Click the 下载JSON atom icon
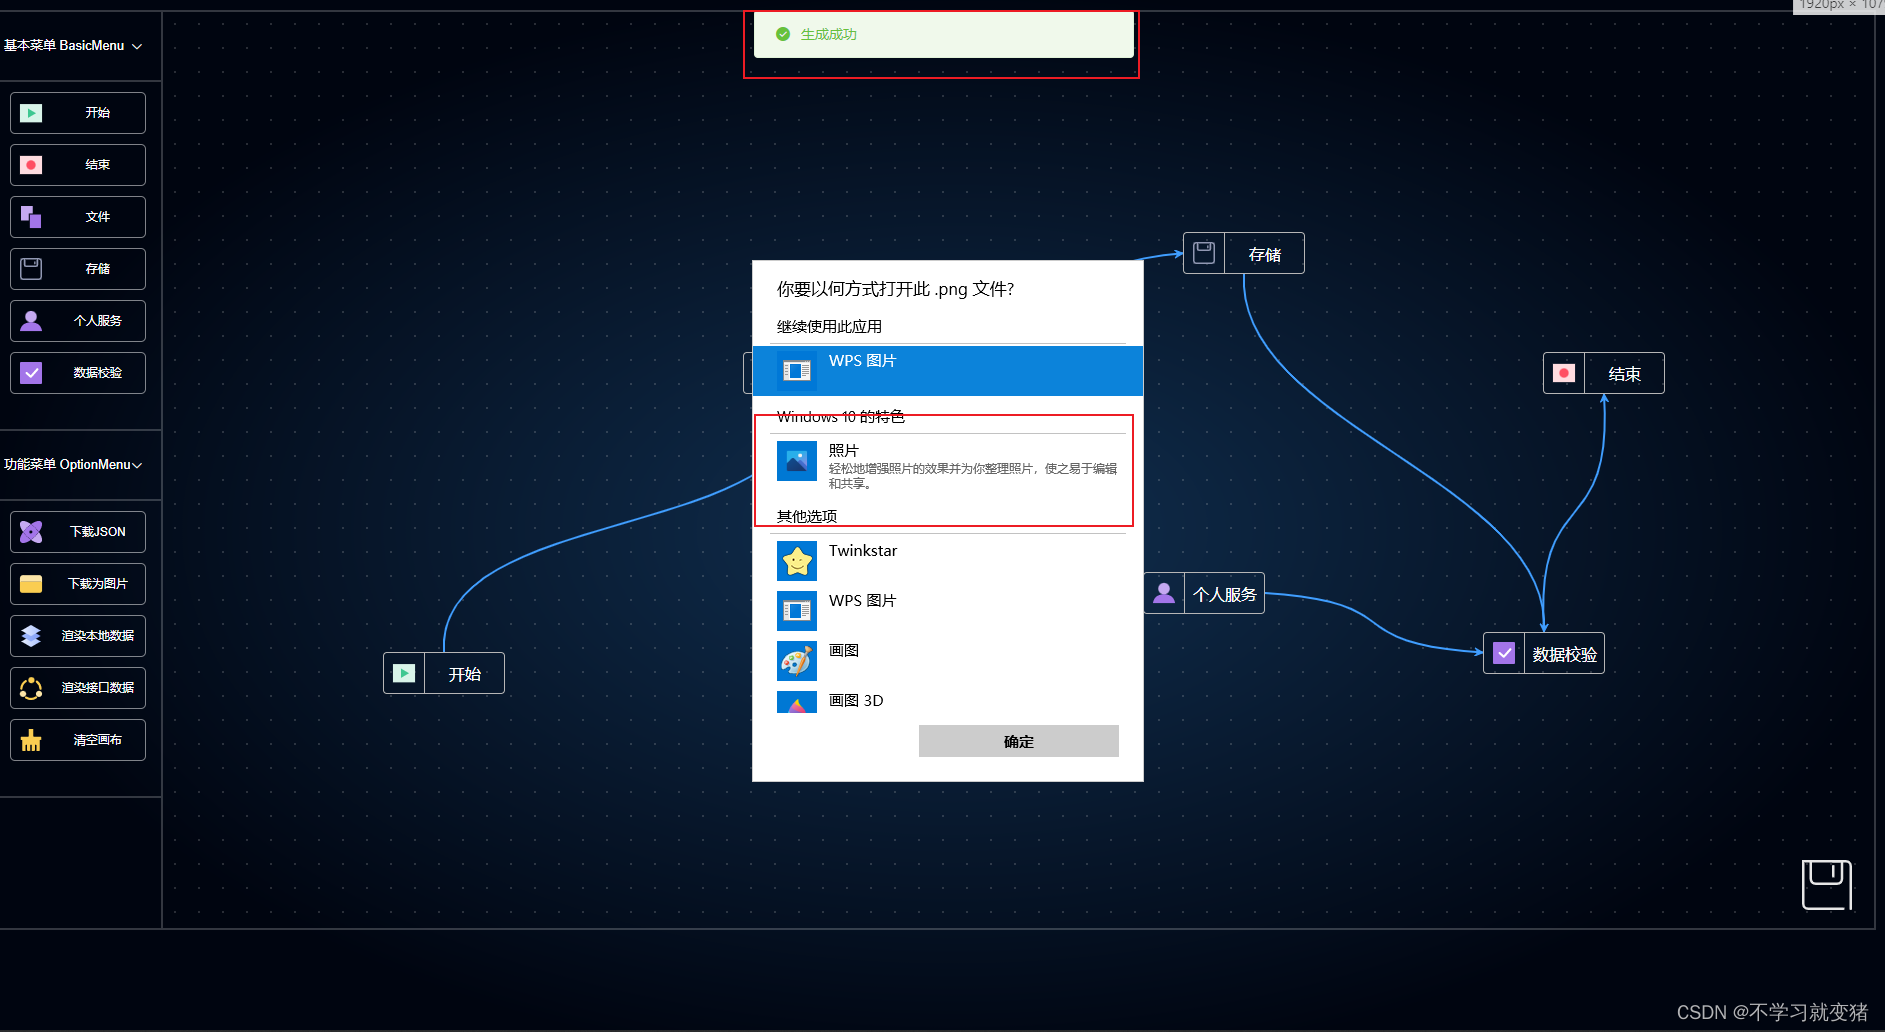This screenshot has width=1885, height=1032. coord(31,532)
